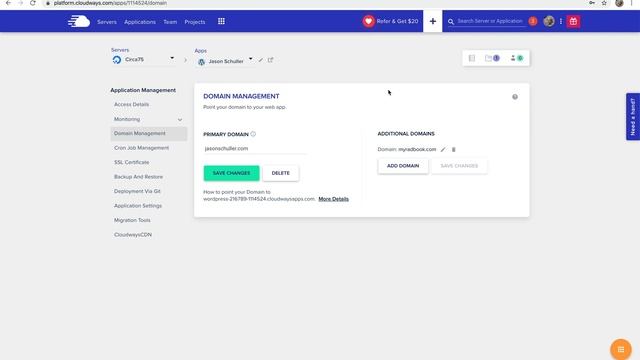This screenshot has width=640, height=360.
Task: Click the plus add button in header
Action: point(433,21)
